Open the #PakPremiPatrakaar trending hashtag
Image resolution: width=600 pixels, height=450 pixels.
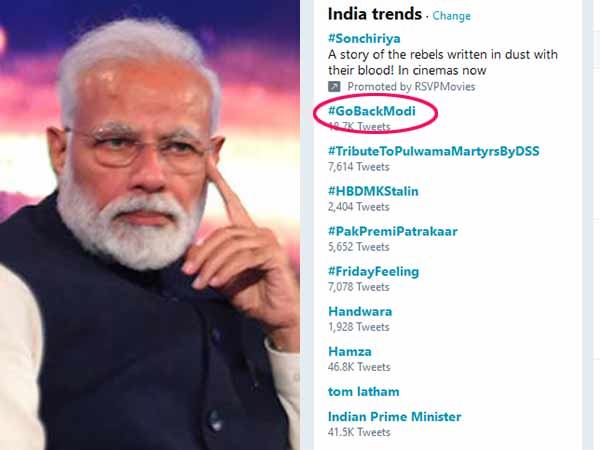(x=392, y=231)
